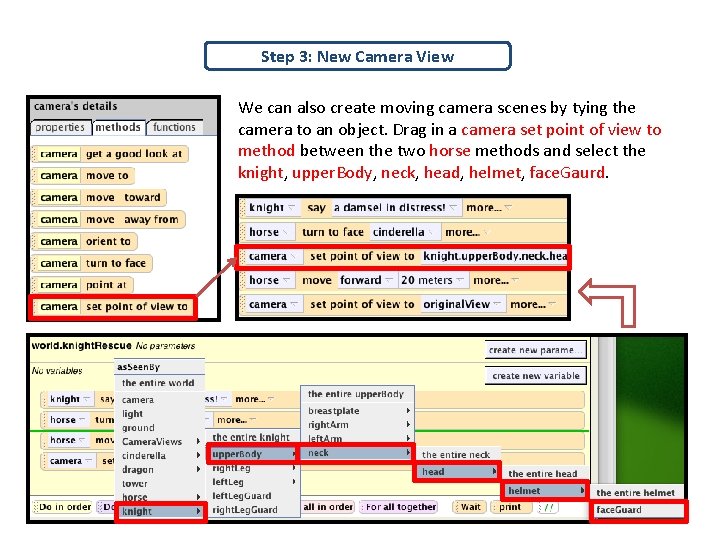This screenshot has width=720, height=540.
Task: Expand the rightLeg submenu
Action: [x=253, y=468]
